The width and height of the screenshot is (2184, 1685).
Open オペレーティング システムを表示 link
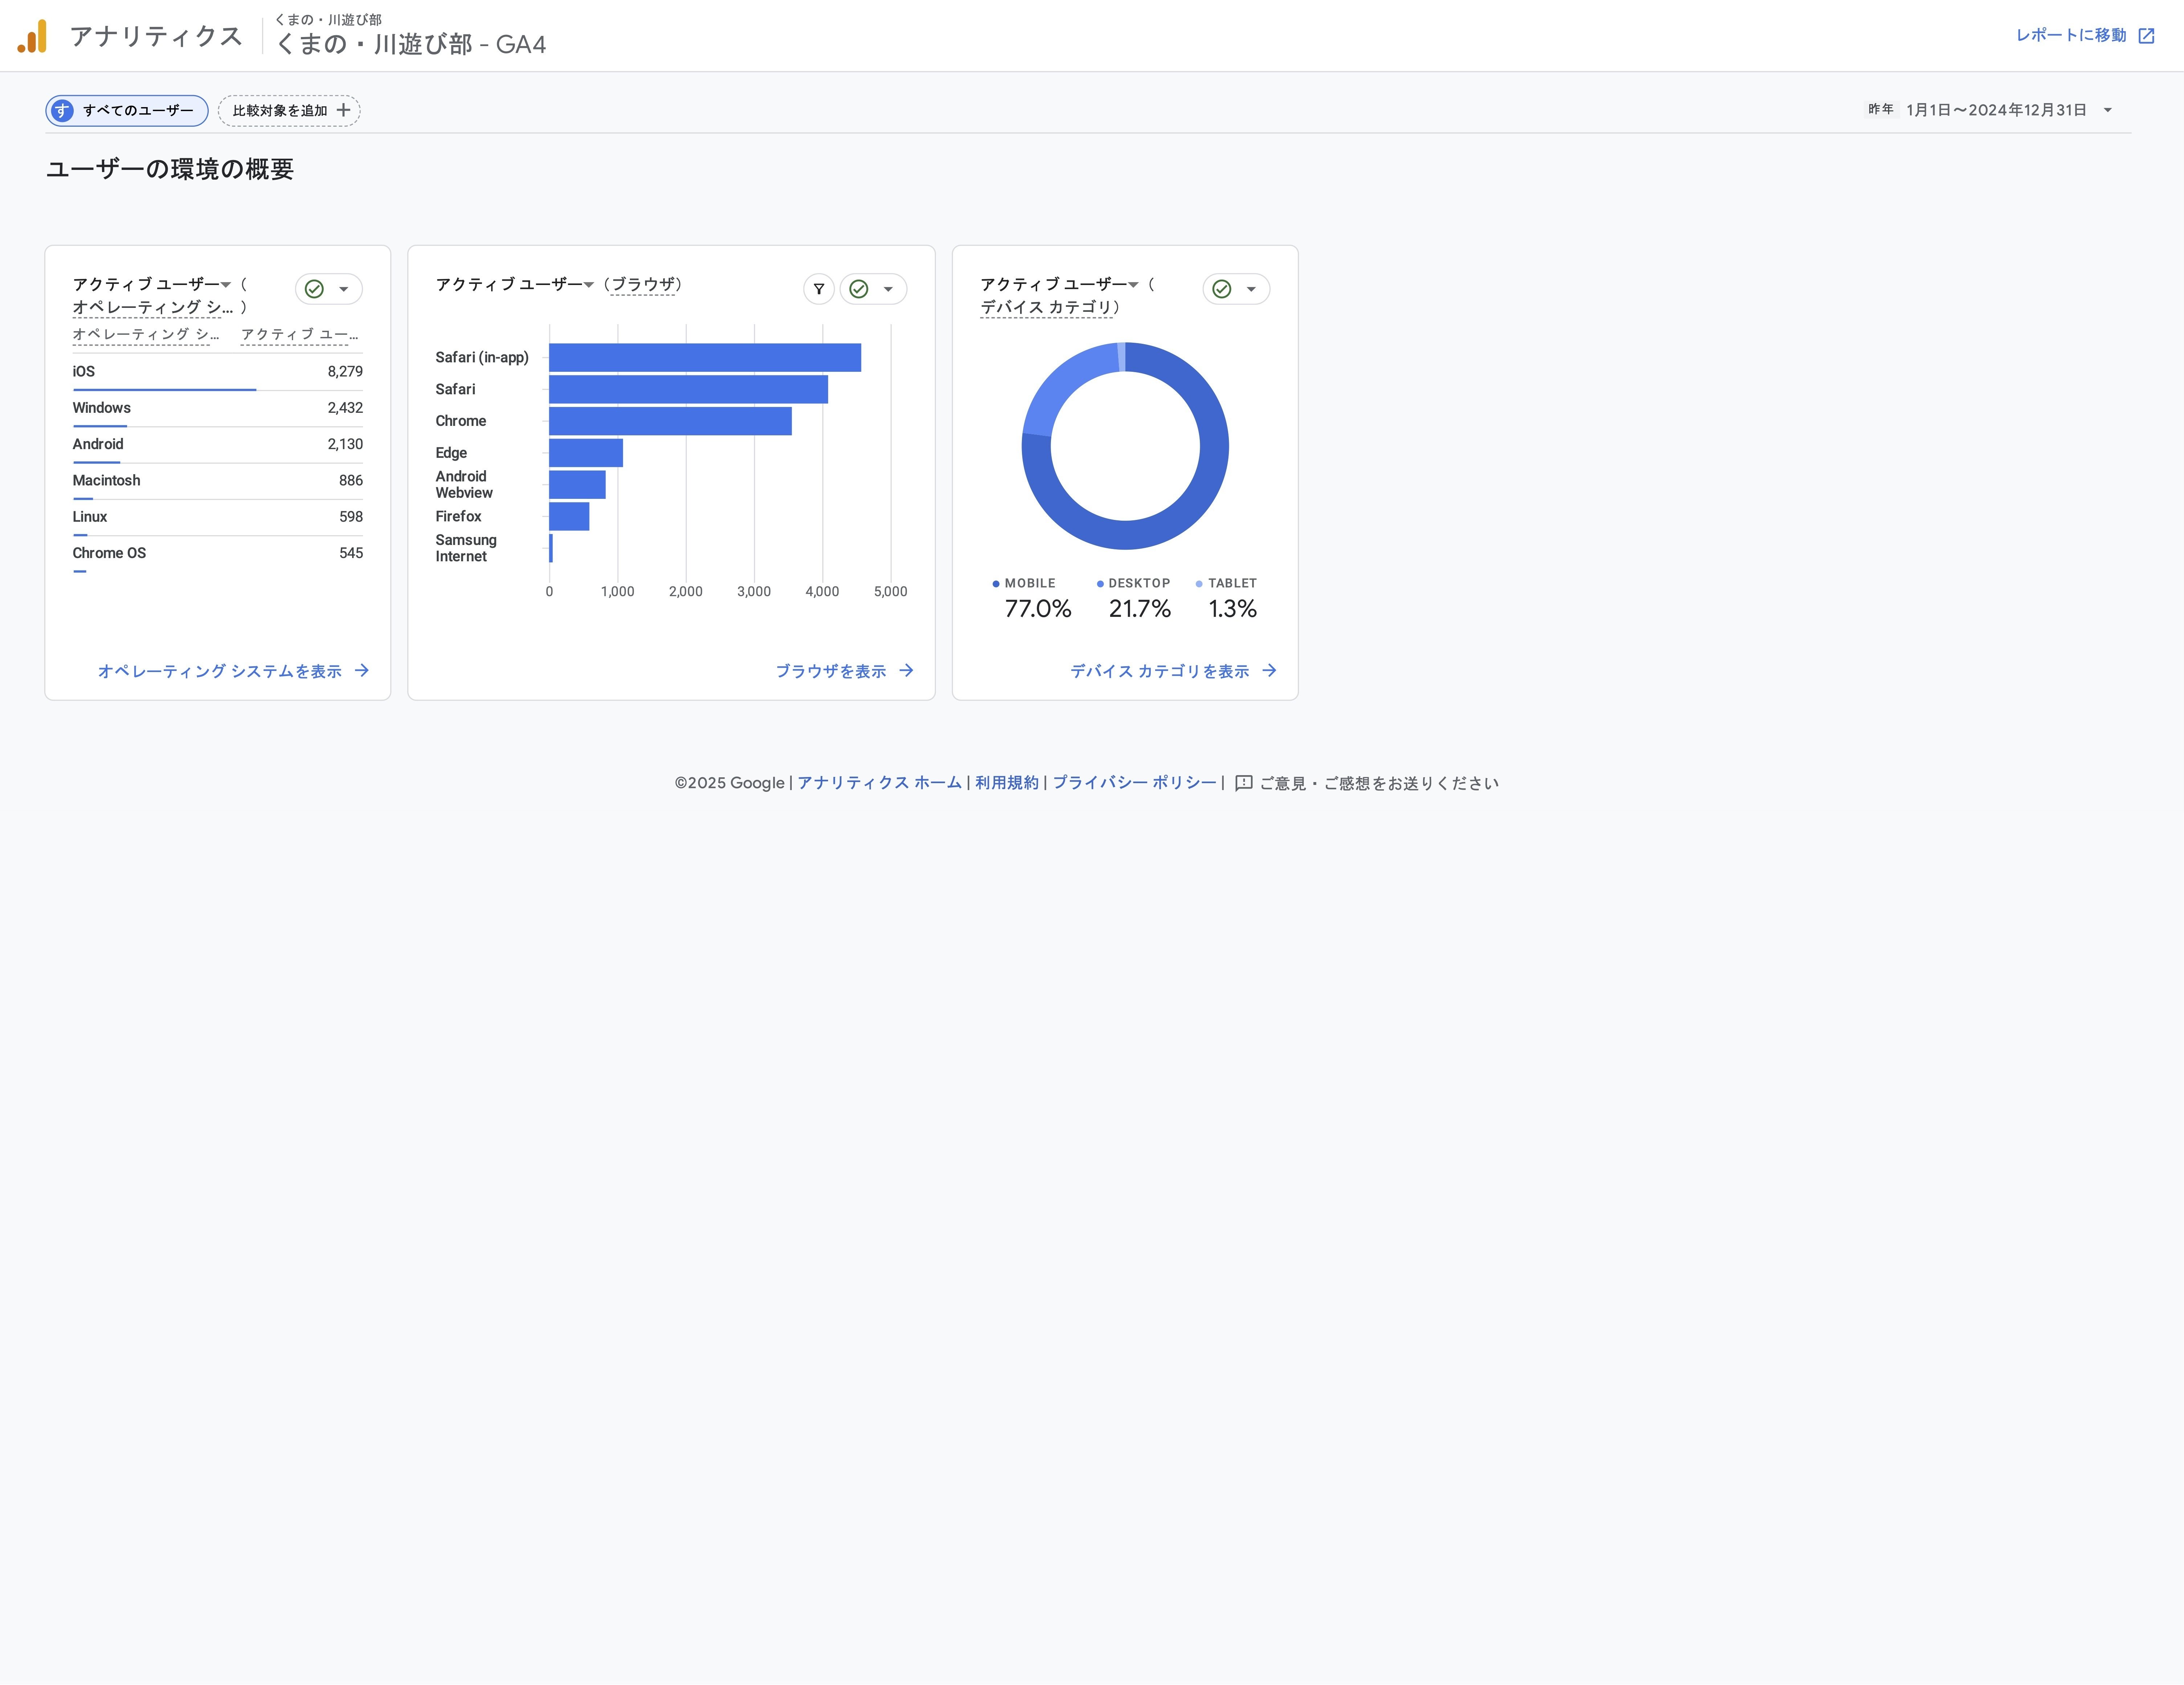click(233, 671)
